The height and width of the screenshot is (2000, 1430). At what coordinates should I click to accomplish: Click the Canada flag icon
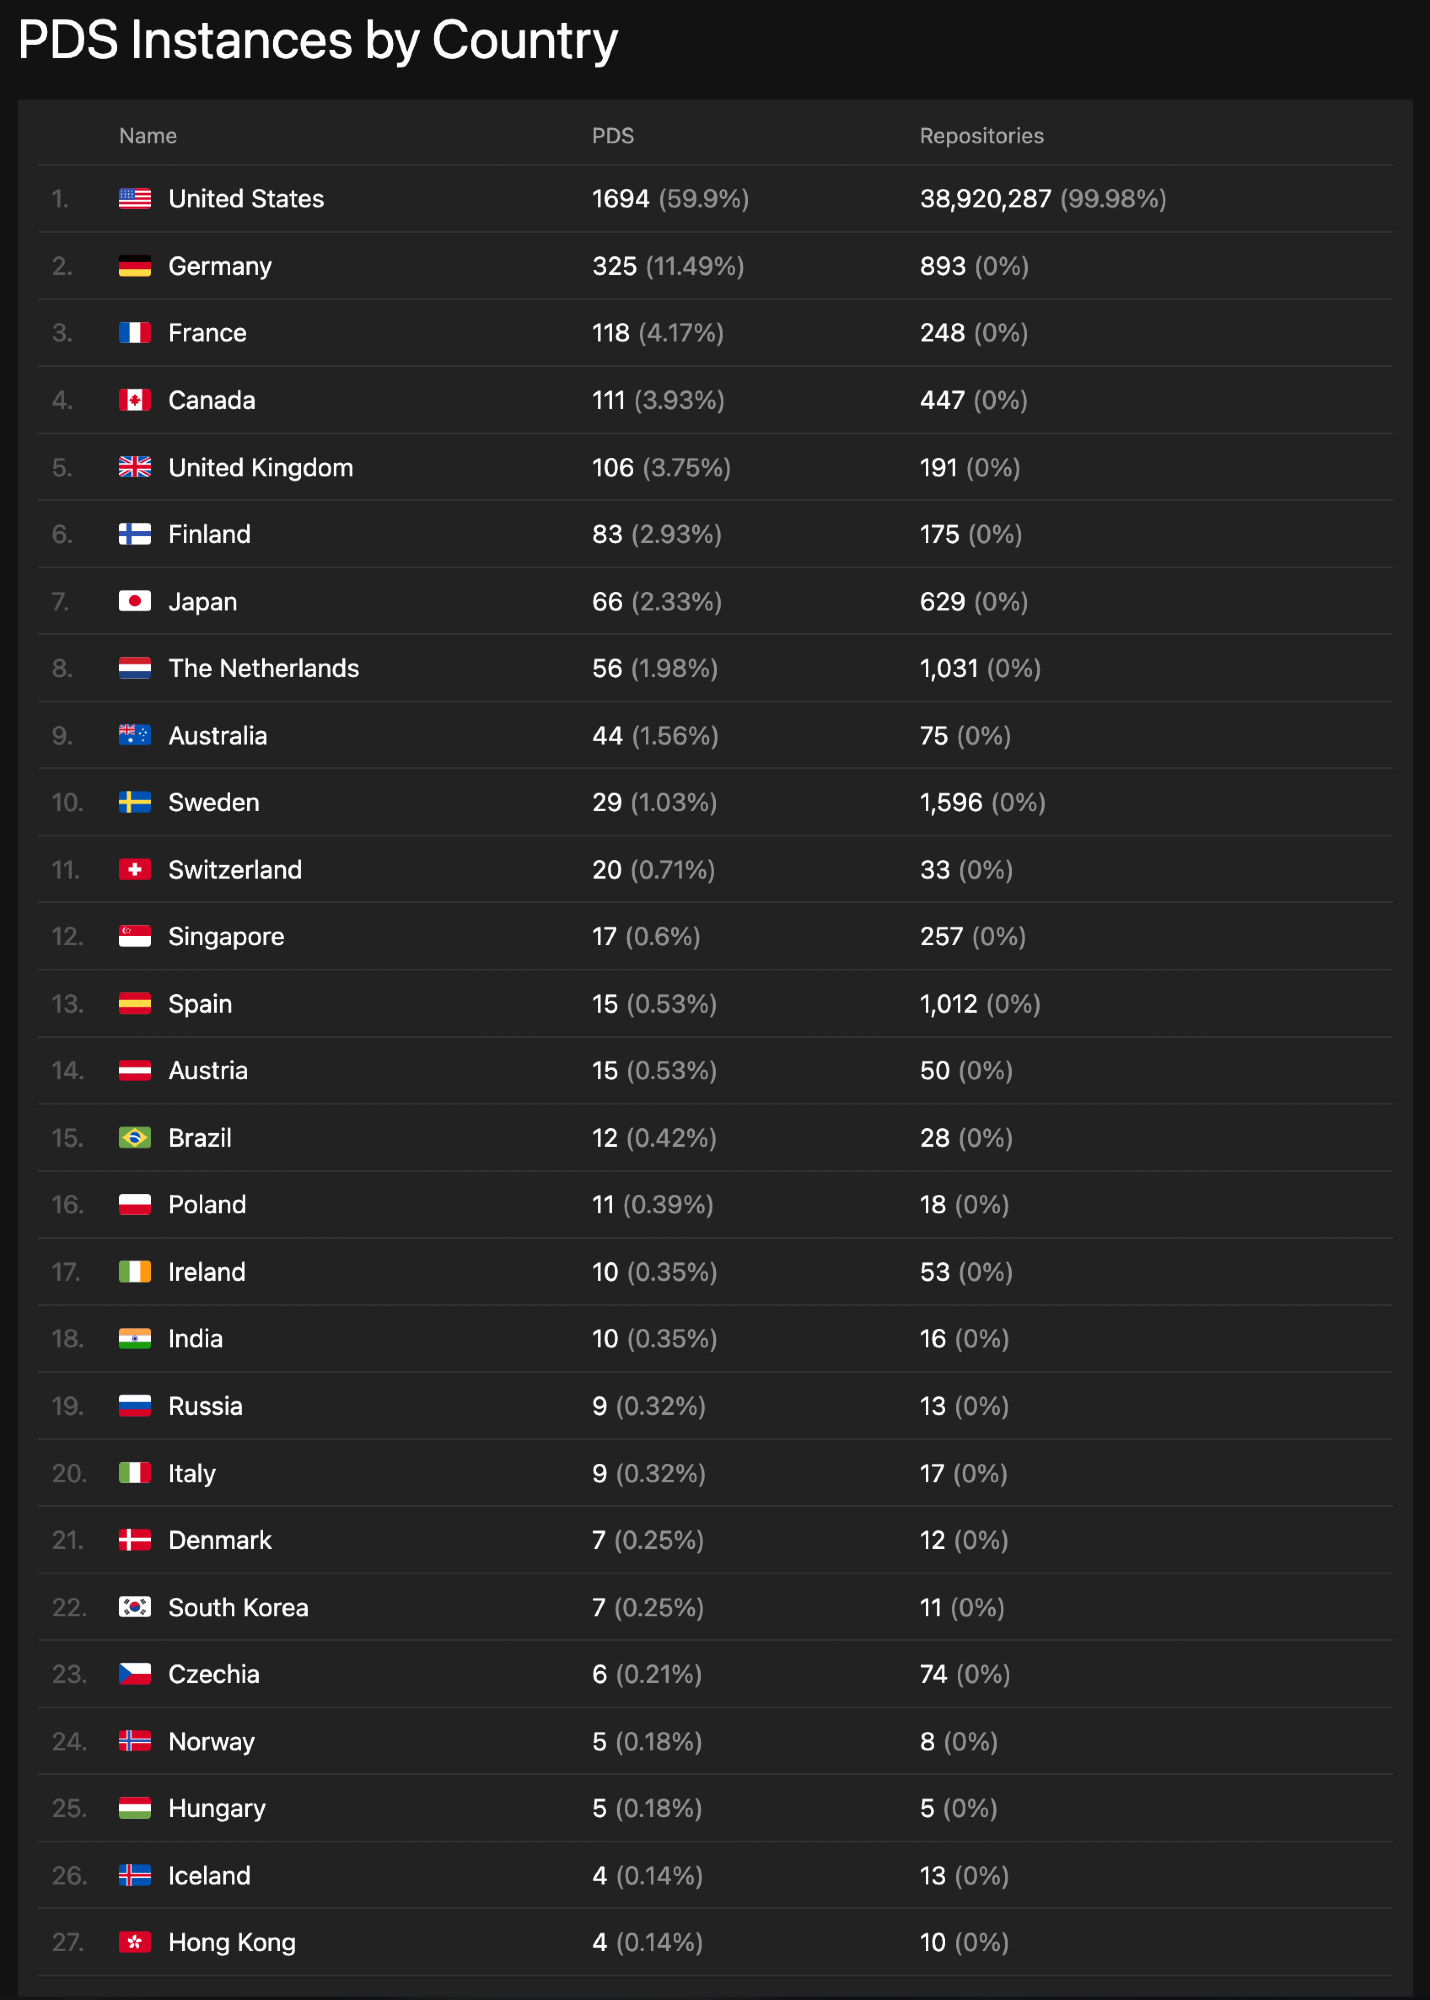pos(135,400)
